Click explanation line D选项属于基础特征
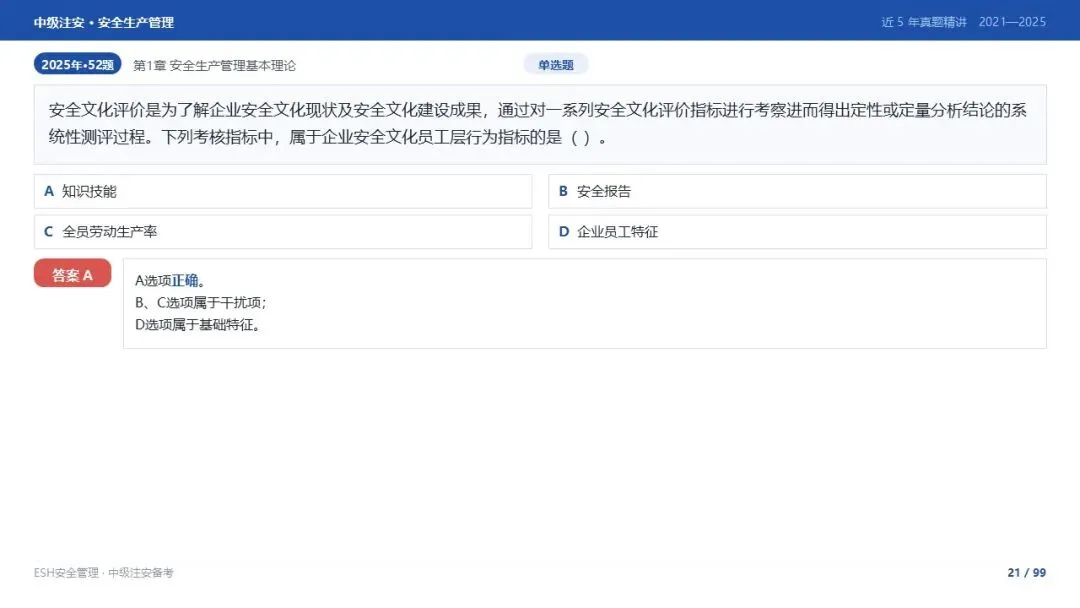 [198, 324]
